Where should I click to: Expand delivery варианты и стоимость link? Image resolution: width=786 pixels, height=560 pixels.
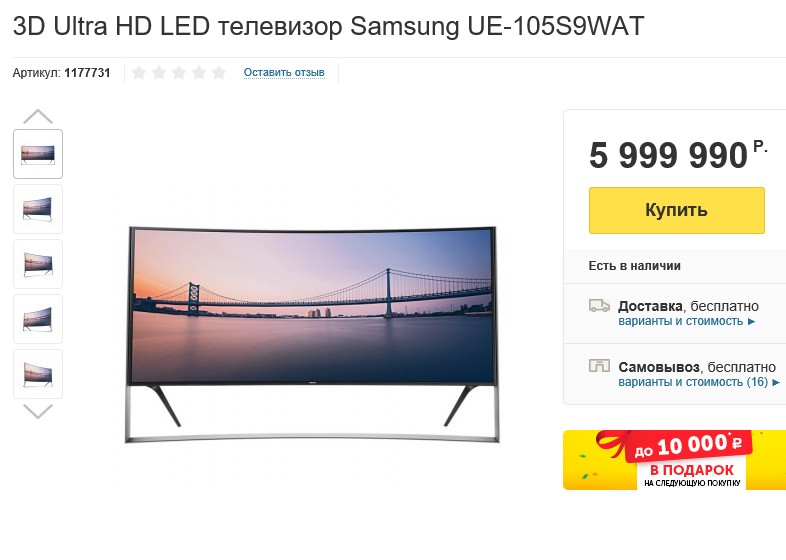tap(686, 321)
